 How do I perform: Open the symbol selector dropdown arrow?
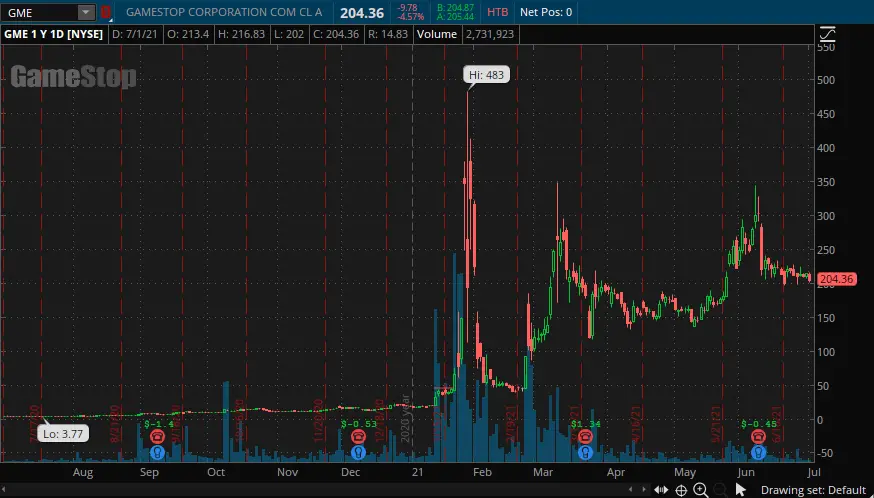(x=86, y=12)
